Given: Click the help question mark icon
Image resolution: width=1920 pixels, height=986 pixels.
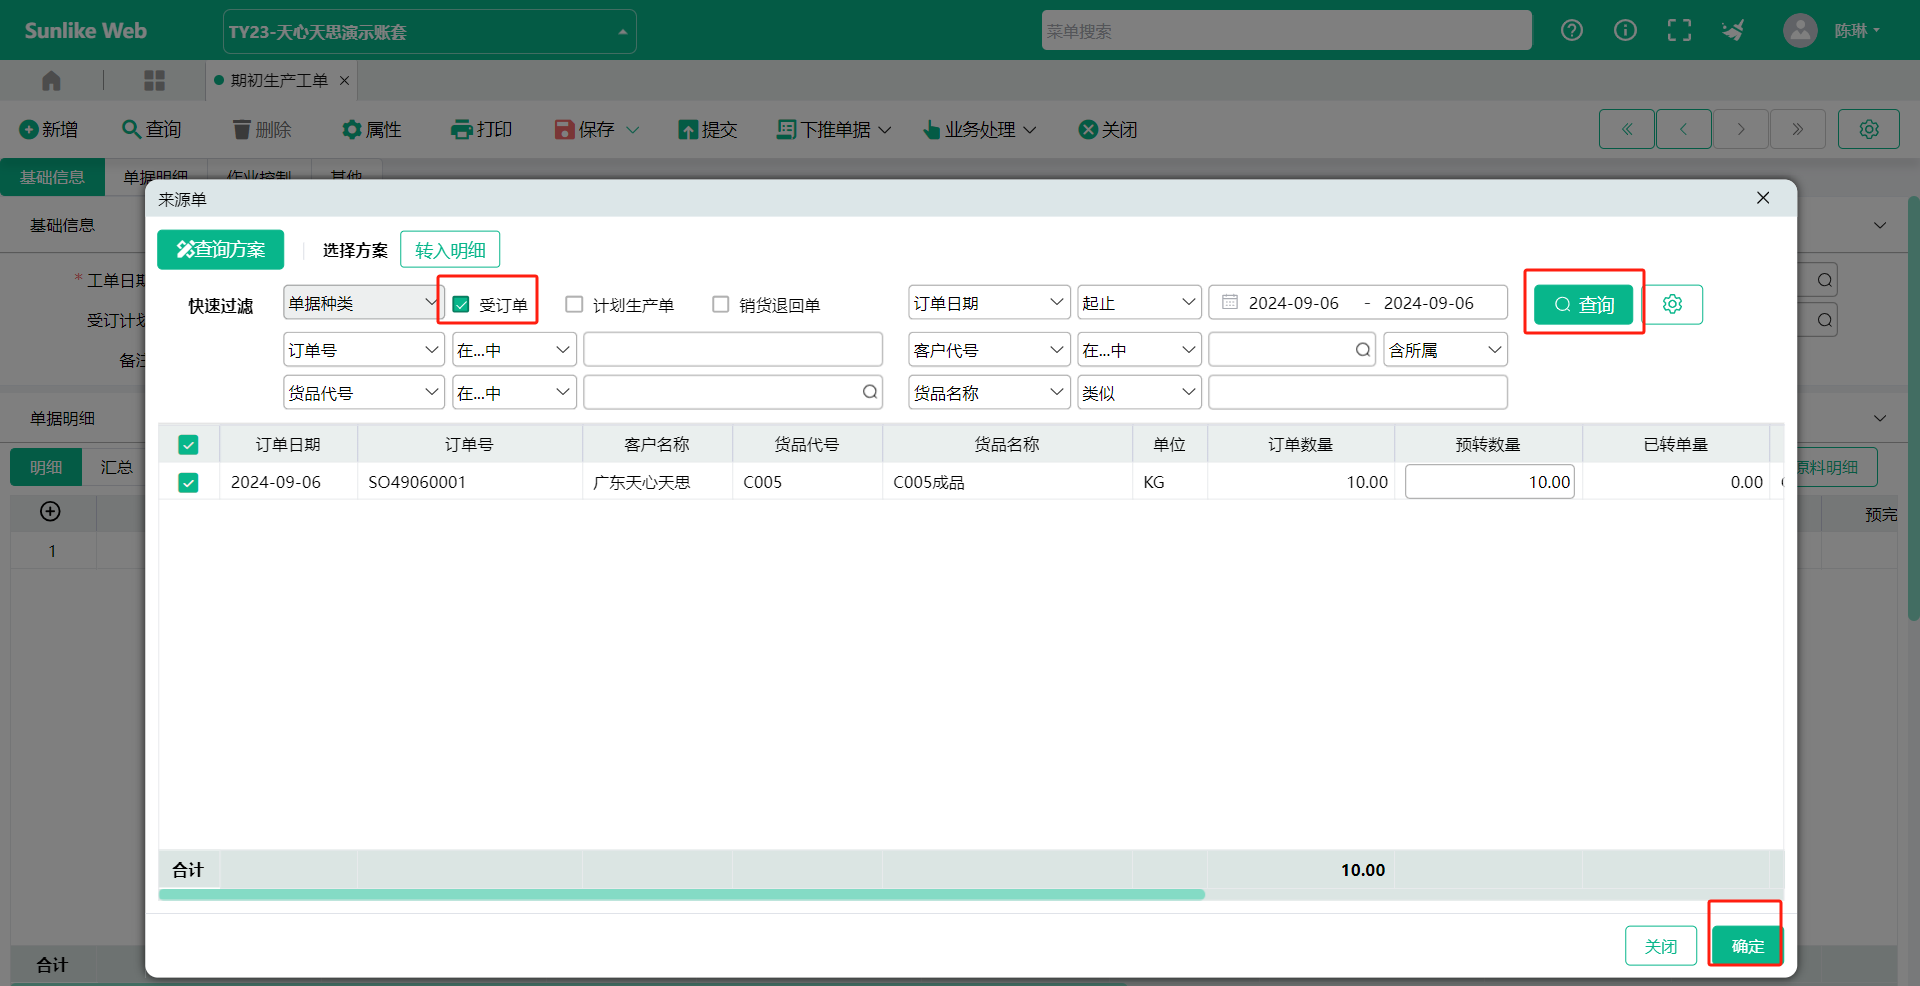Looking at the screenshot, I should [x=1571, y=31].
